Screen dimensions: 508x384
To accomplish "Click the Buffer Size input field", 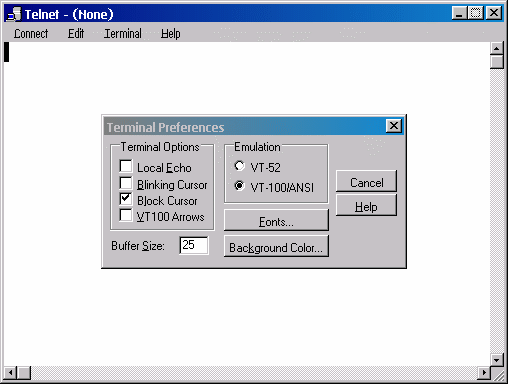I will 194,245.
